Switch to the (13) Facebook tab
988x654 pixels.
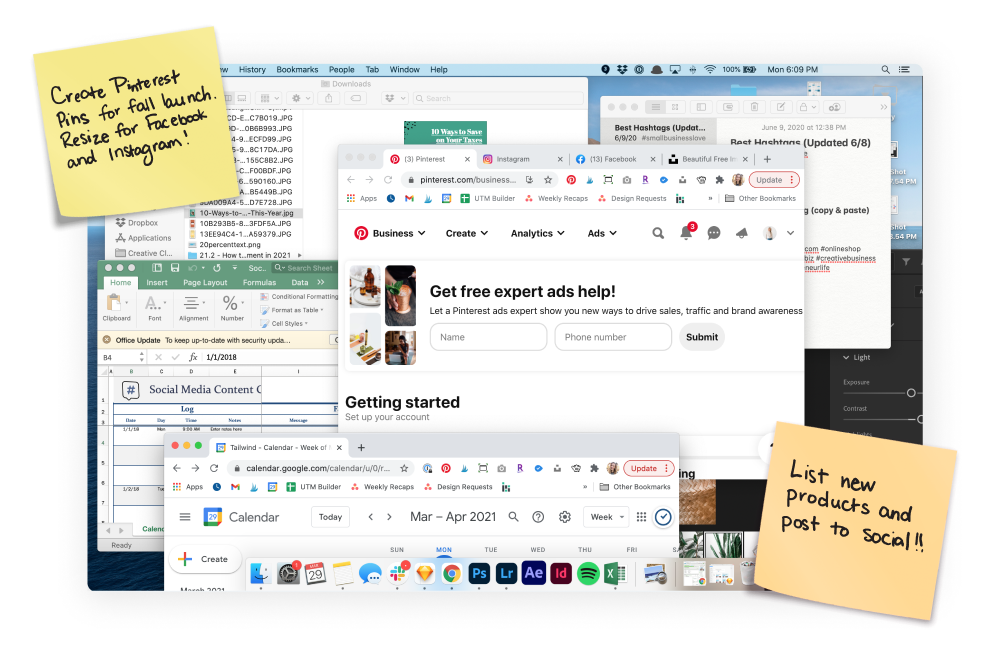[613, 159]
